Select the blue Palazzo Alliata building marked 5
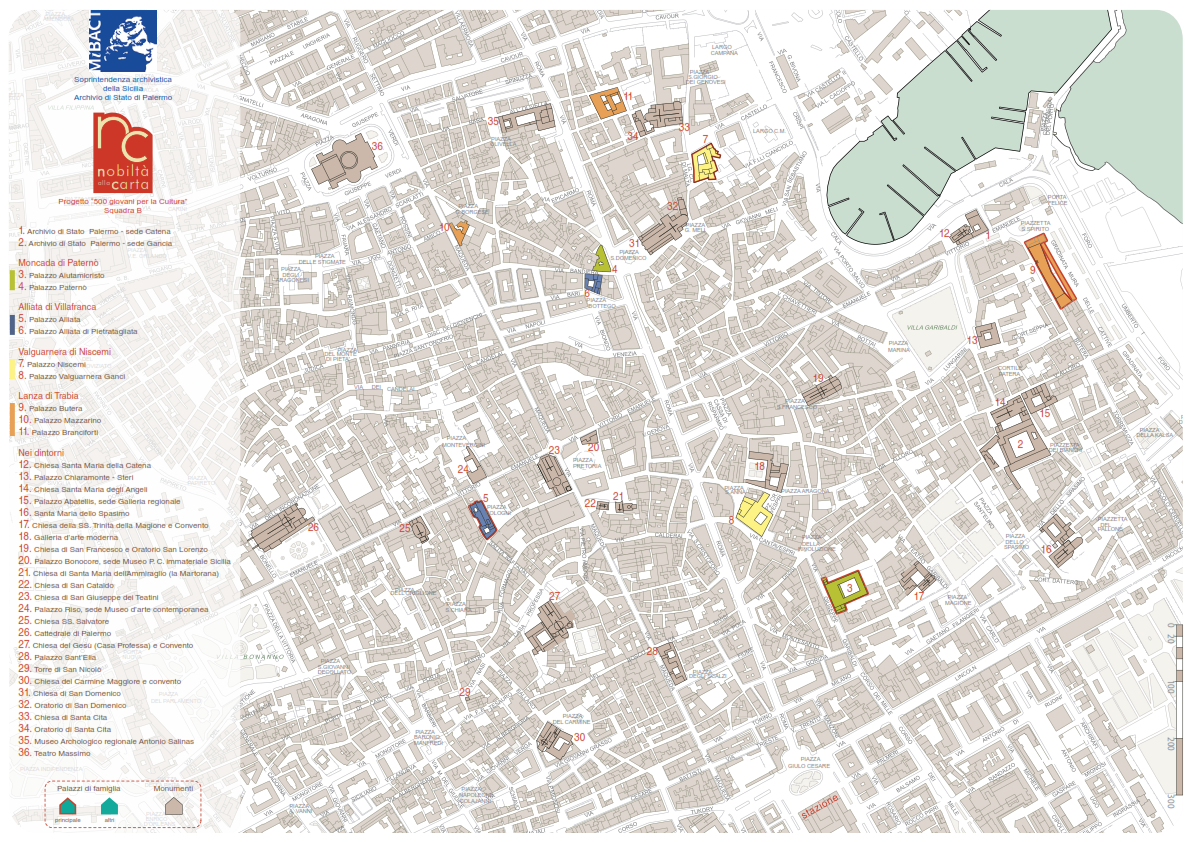1191x842 pixels. [x=482, y=520]
